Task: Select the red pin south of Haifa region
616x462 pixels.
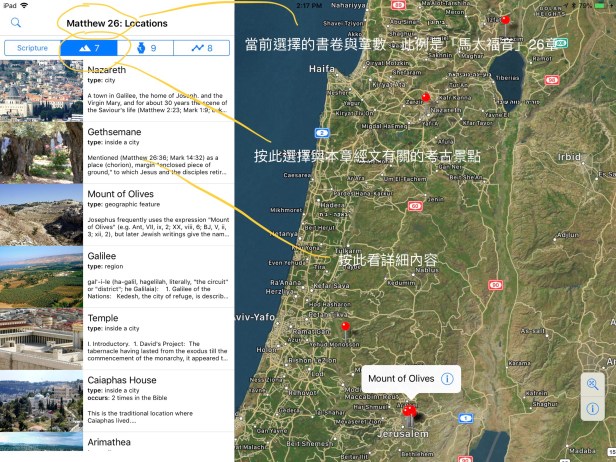Action: pos(426,97)
